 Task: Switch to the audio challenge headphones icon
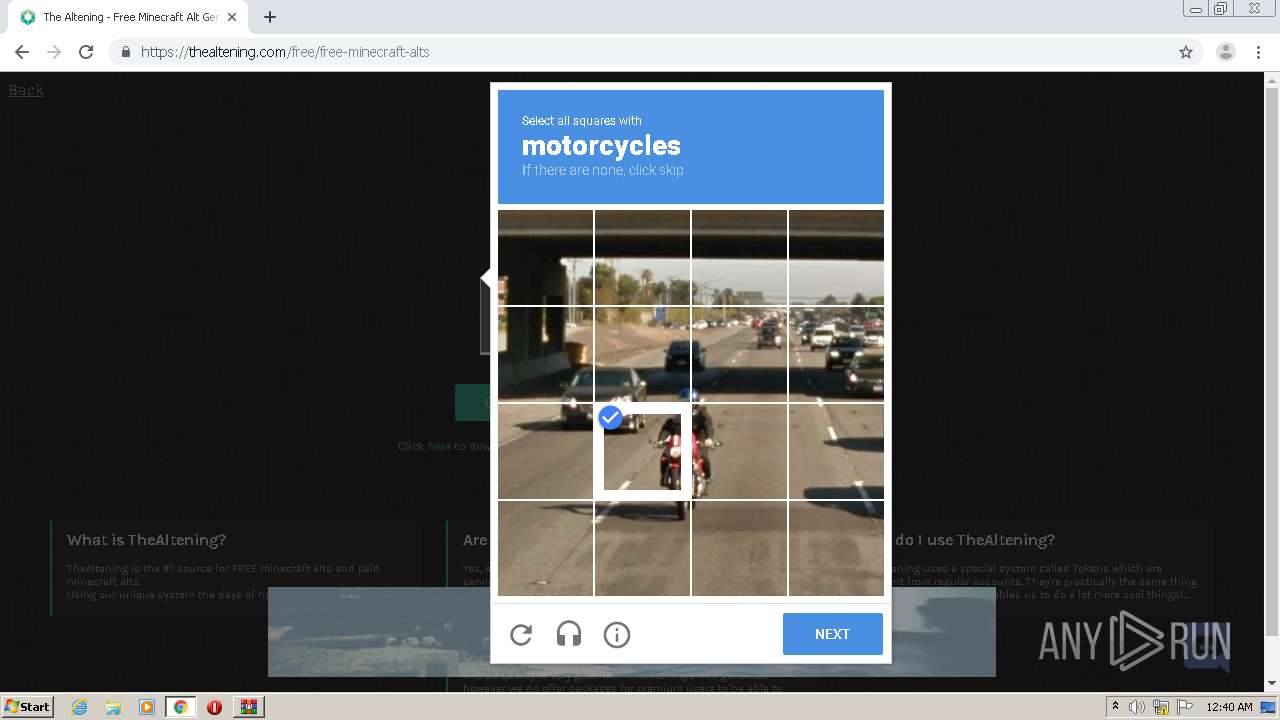coord(569,634)
